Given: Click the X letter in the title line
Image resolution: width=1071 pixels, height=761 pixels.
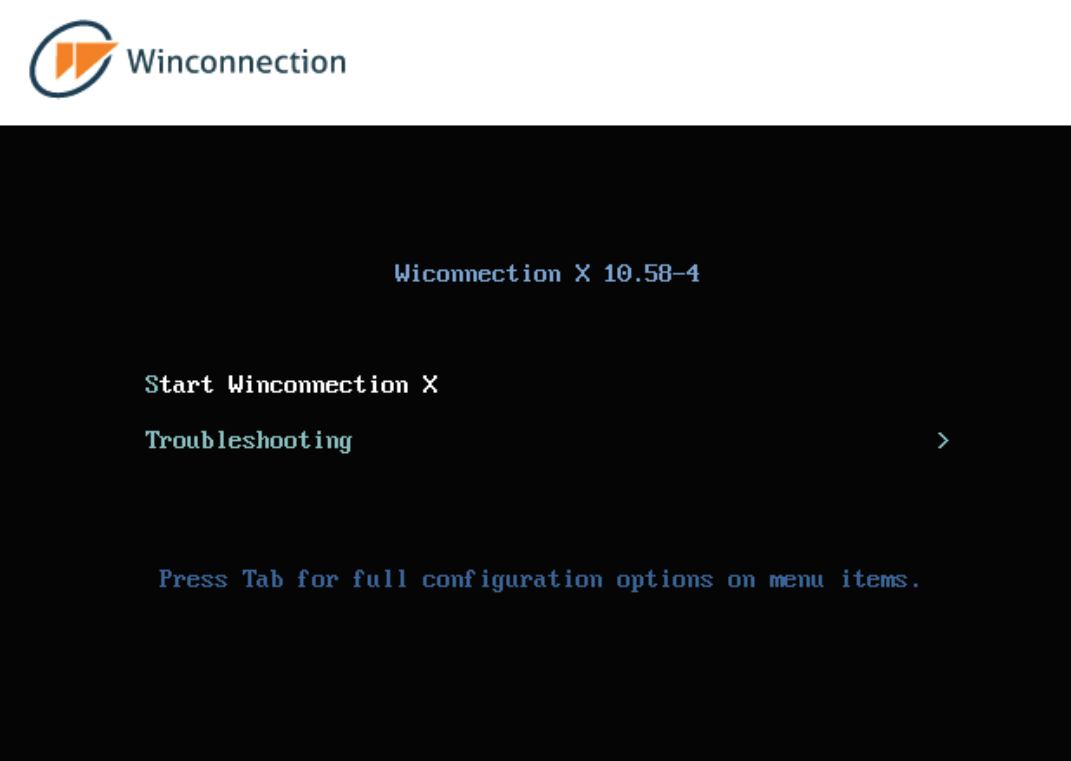Looking at the screenshot, I should click(x=582, y=274).
